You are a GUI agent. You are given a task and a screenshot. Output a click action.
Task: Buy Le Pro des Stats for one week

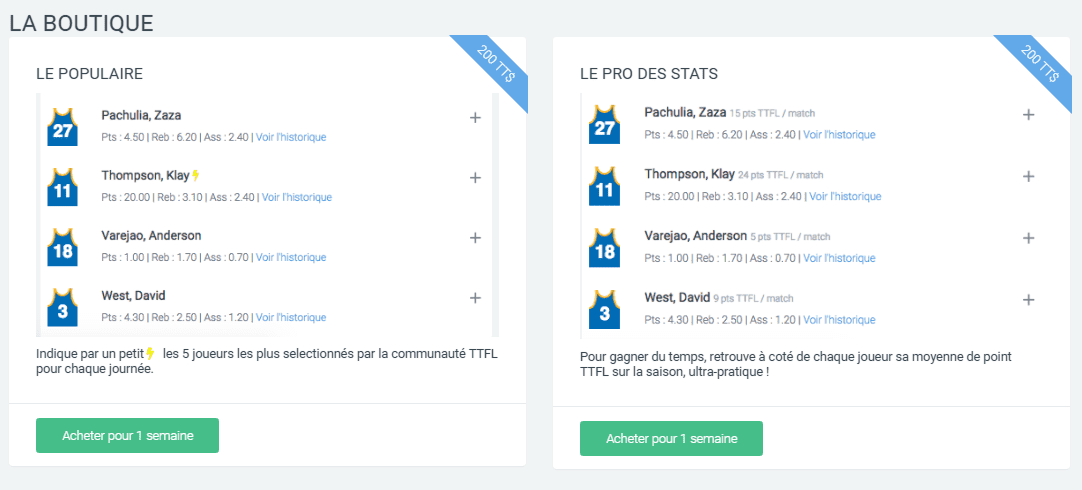pyautogui.click(x=671, y=439)
